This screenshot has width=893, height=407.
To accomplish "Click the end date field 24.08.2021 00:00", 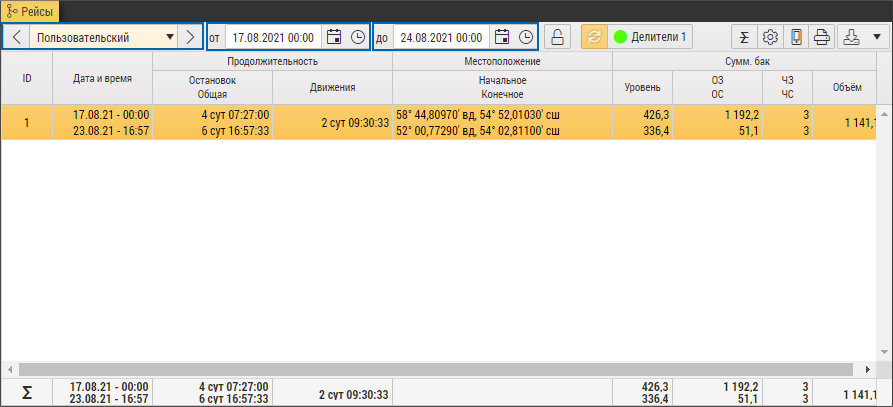I will pyautogui.click(x=441, y=38).
